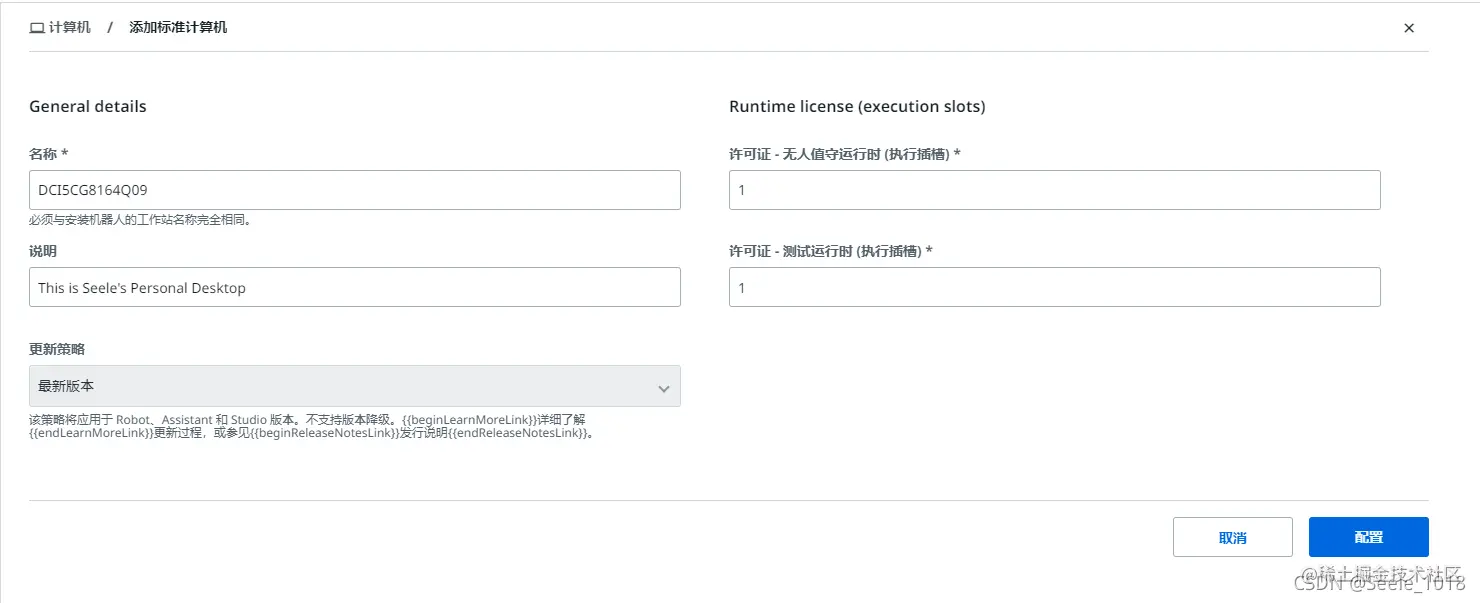The height and width of the screenshot is (603, 1480).
Task: Click the 更新策略 label
Action: (57, 349)
